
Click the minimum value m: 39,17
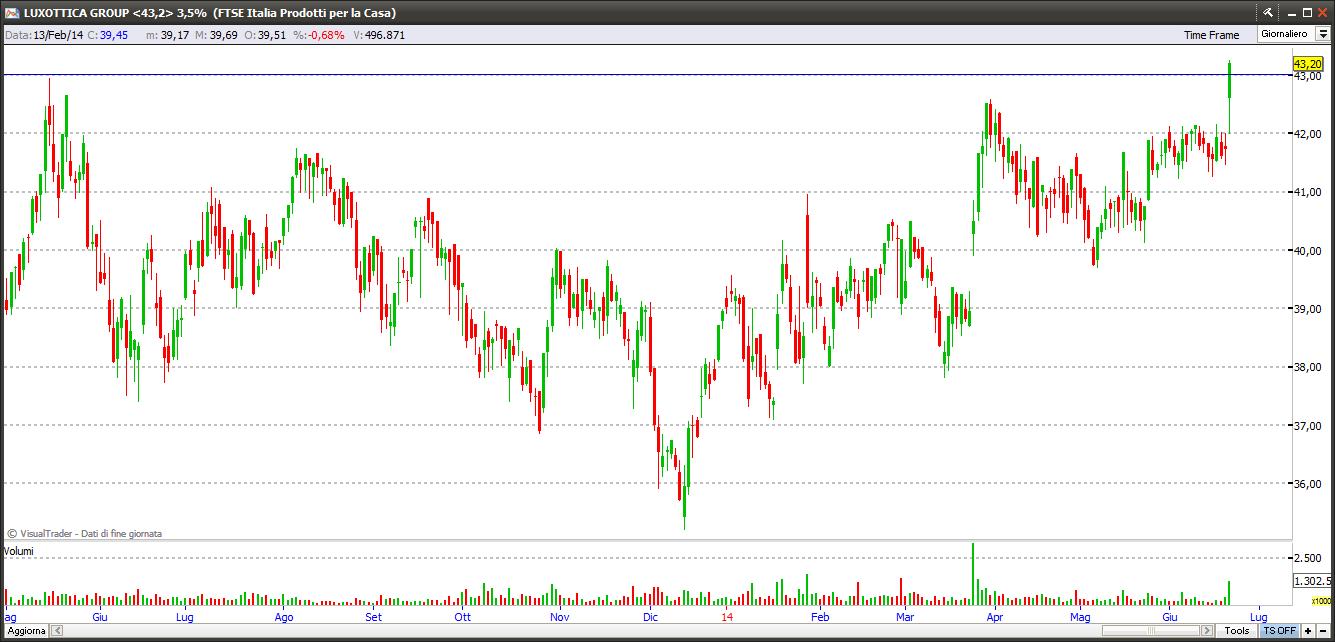tap(168, 35)
